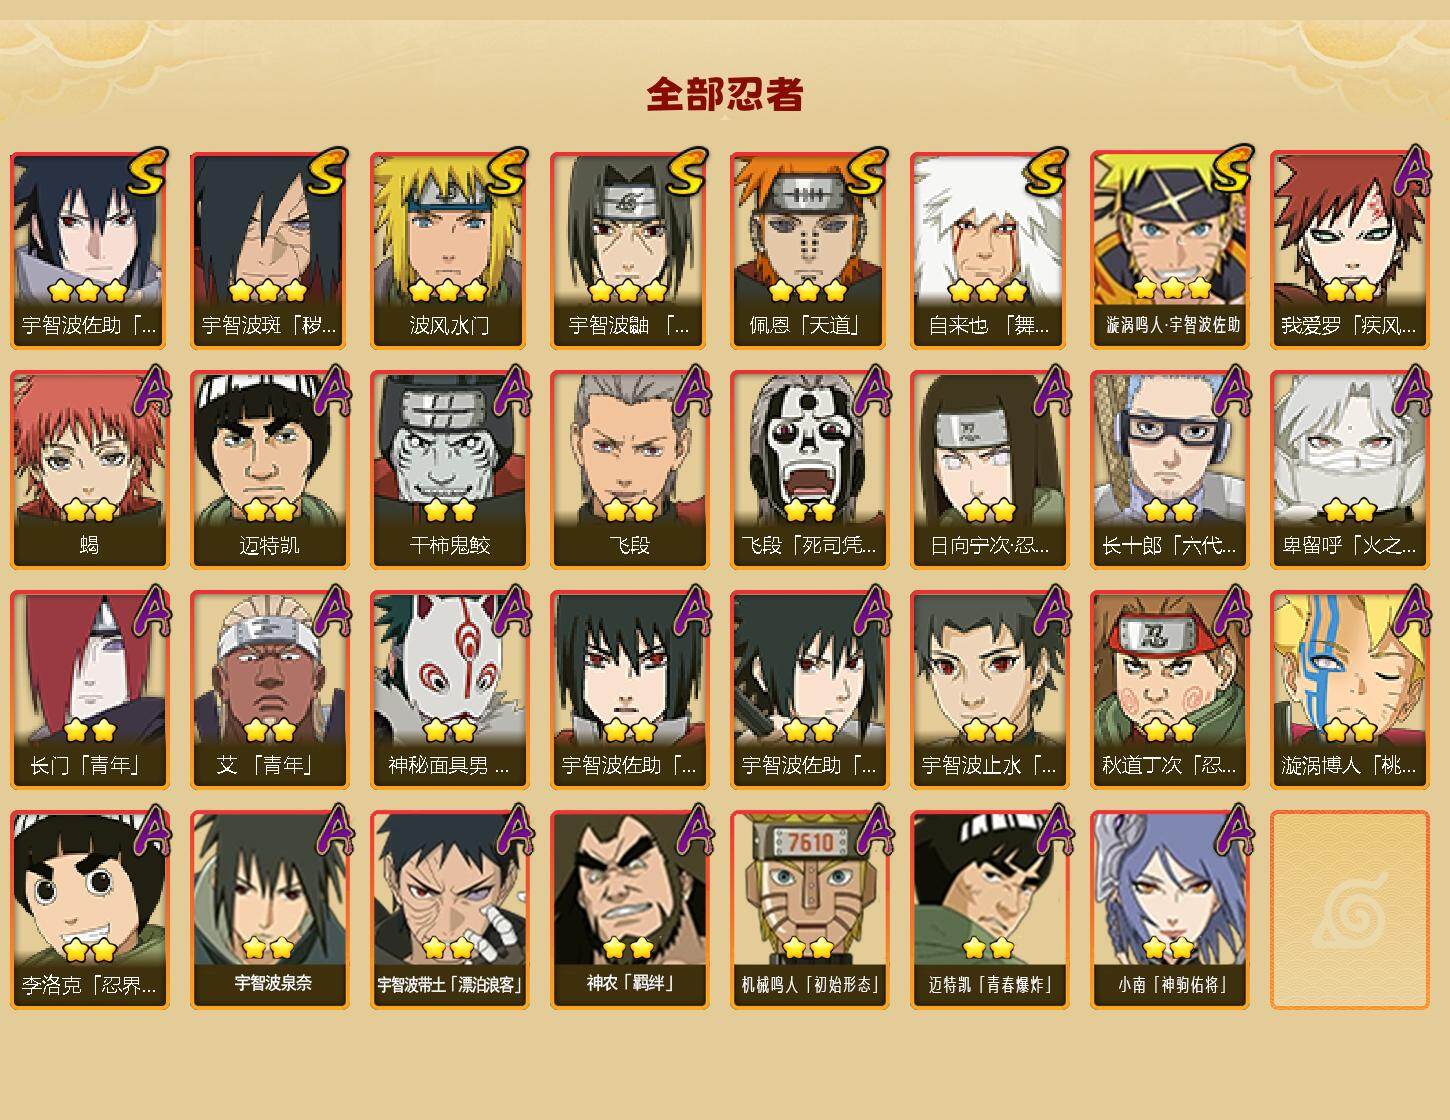Image resolution: width=1450 pixels, height=1120 pixels.
Task: Open the 小南「神驹佑将」 ninja card
Action: click(x=1169, y=910)
